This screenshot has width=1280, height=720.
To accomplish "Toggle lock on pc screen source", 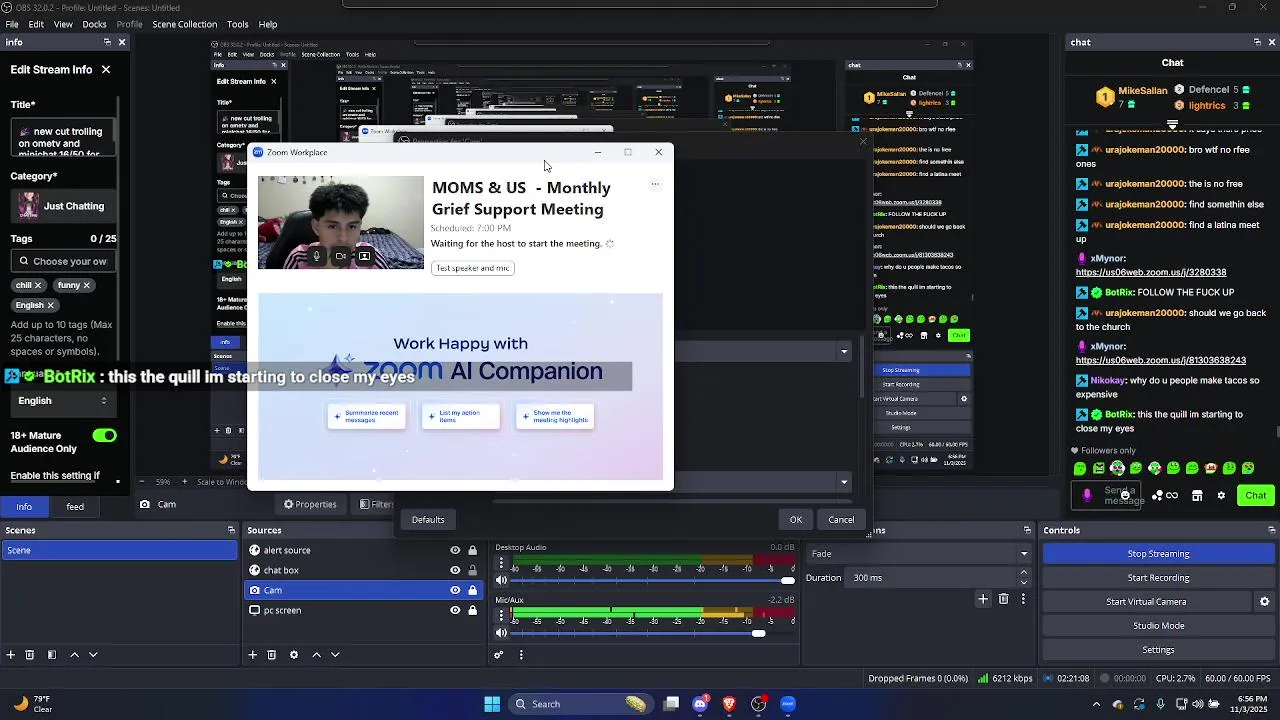I will coord(473,610).
